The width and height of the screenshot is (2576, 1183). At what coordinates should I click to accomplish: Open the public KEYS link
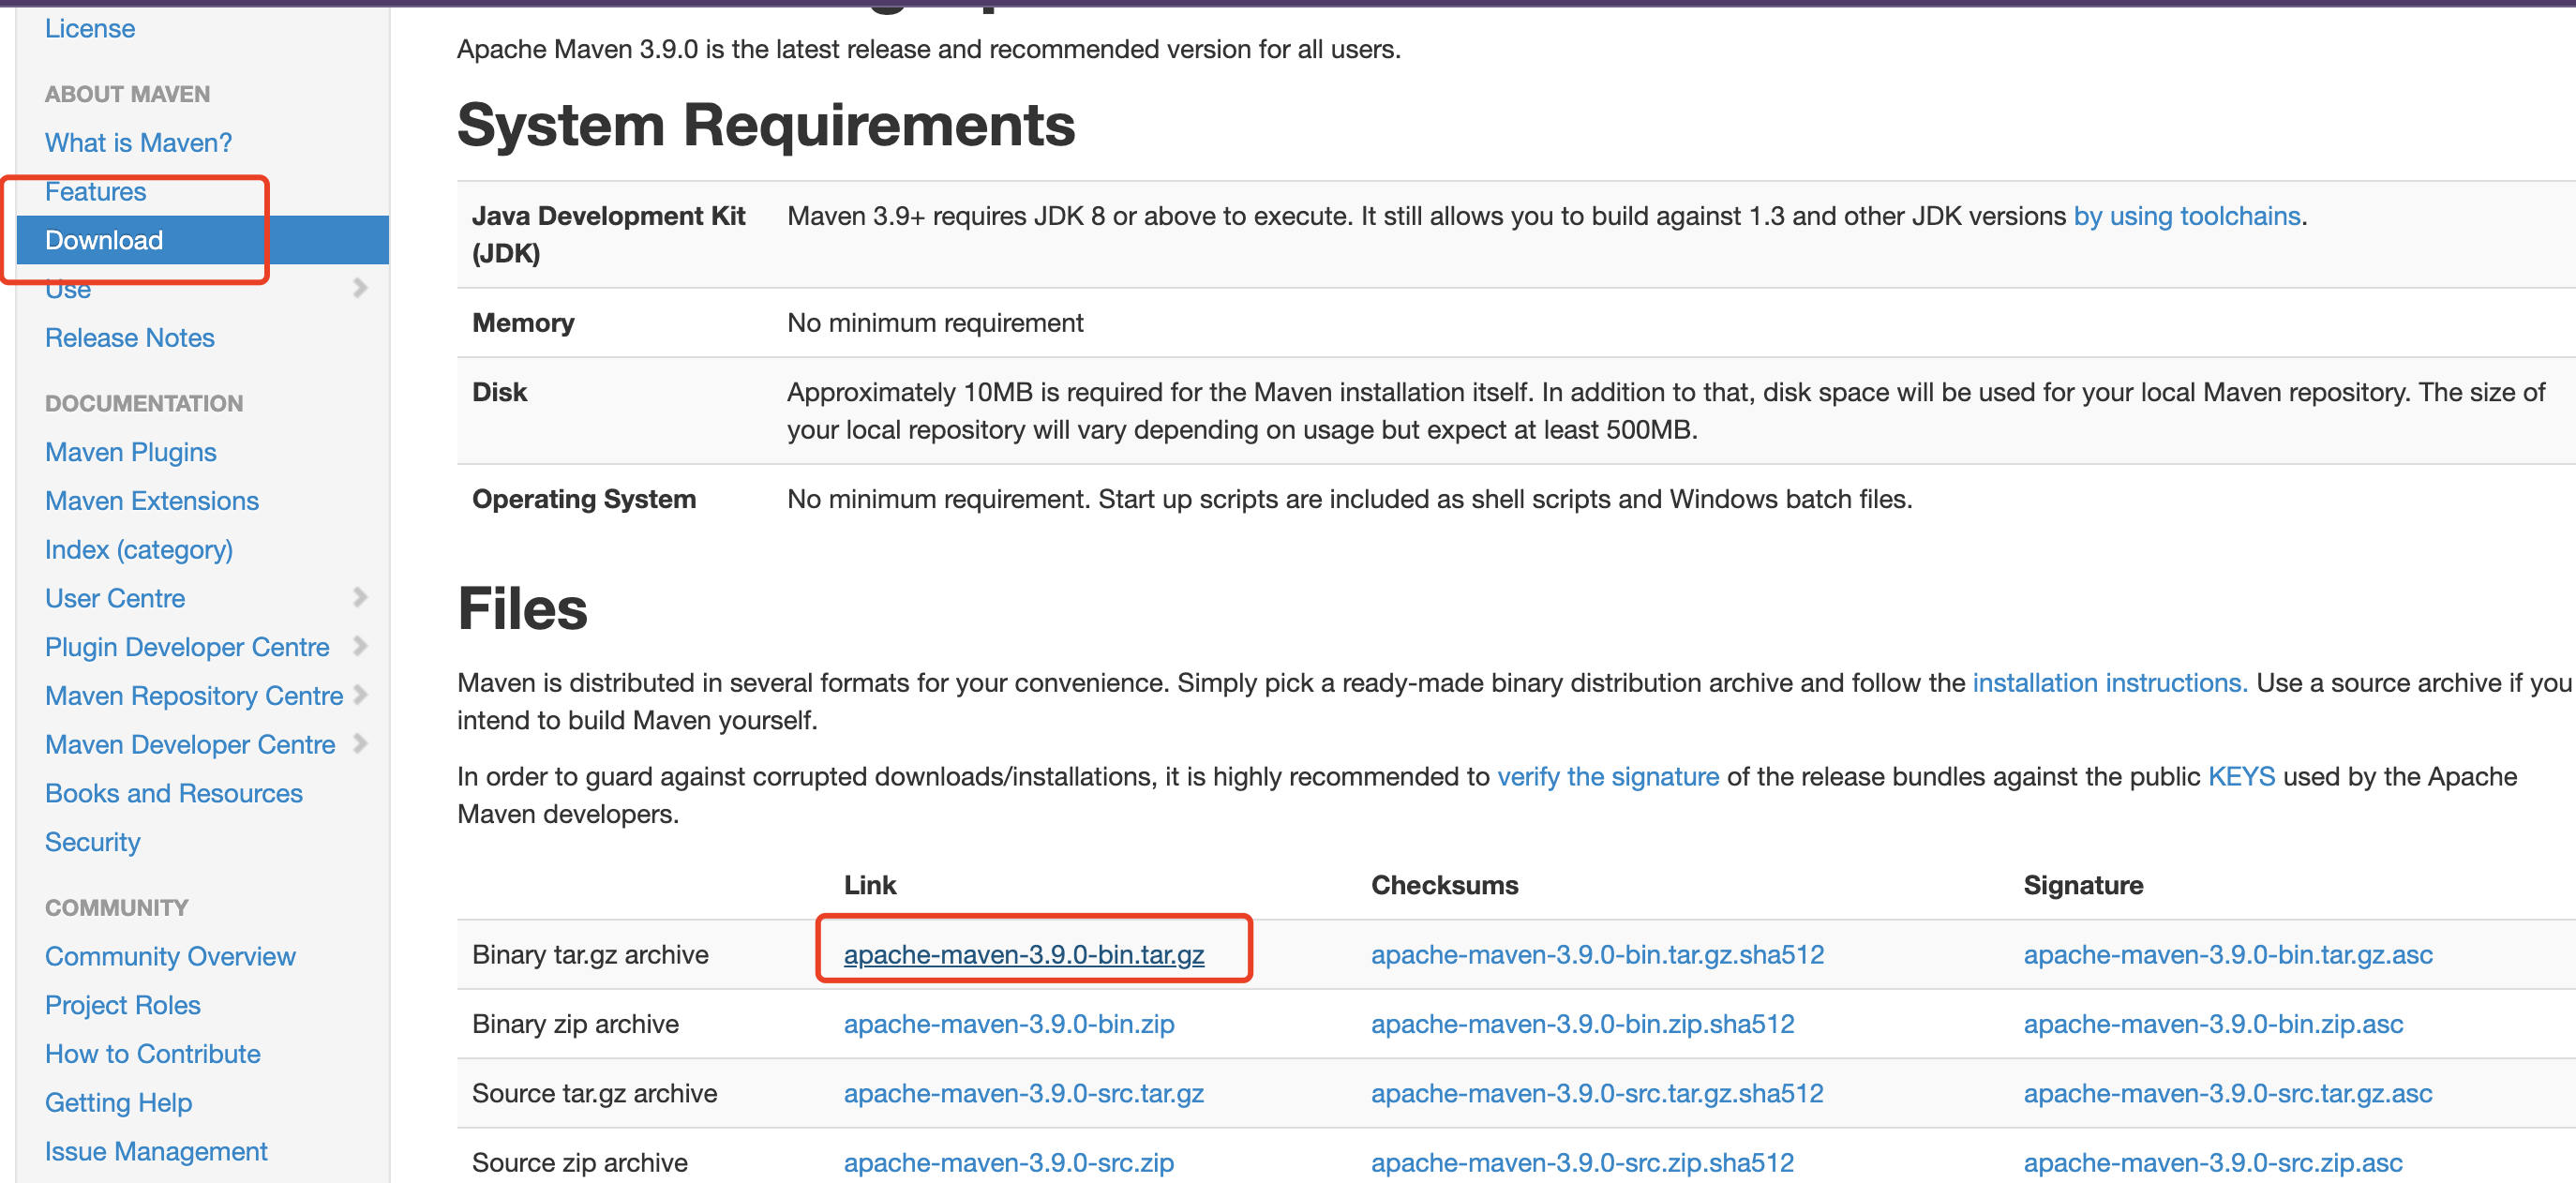2241,777
